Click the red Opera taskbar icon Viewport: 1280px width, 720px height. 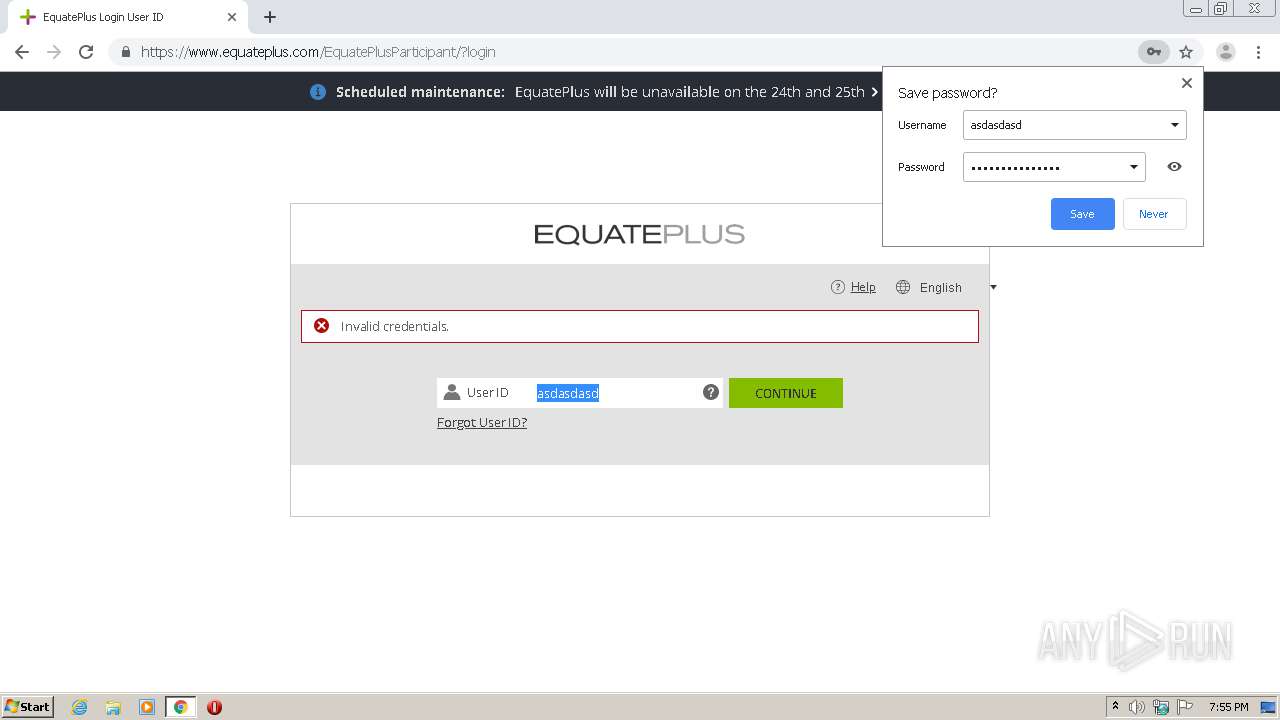pyautogui.click(x=214, y=707)
